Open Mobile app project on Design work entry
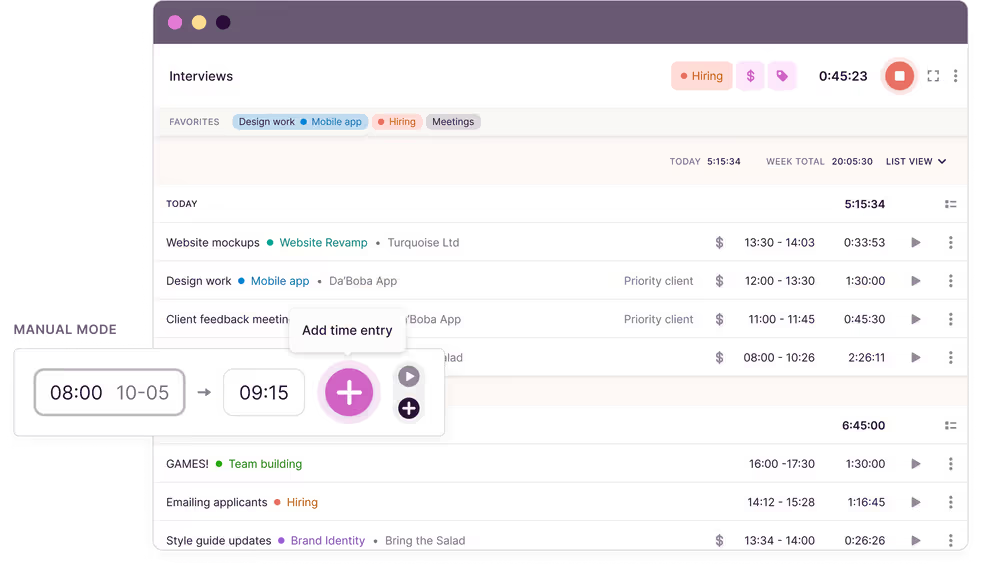This screenshot has height=570, width=984. coord(280,281)
